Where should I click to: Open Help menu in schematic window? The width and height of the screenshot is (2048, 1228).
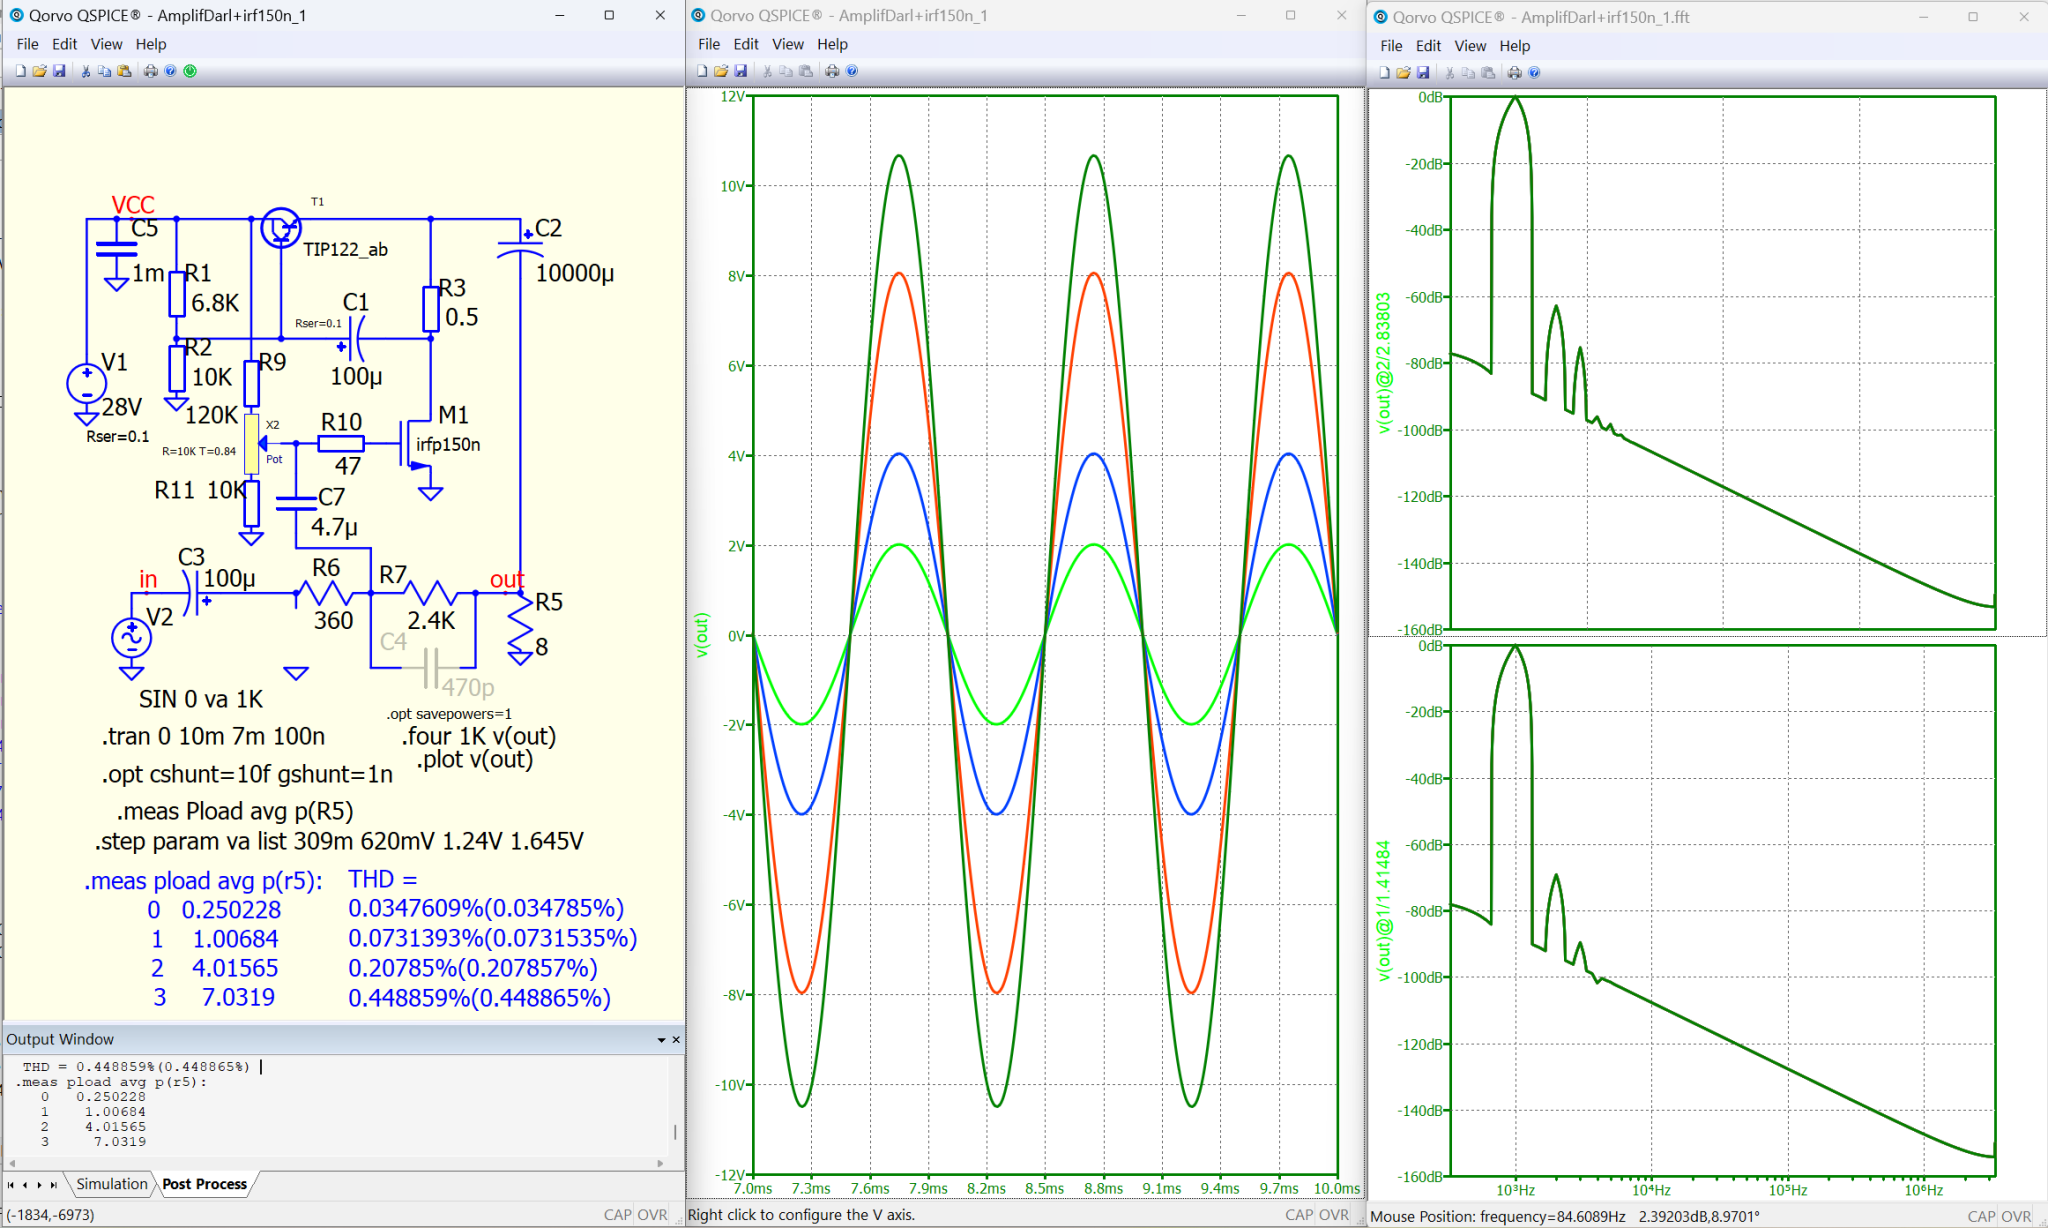click(151, 44)
